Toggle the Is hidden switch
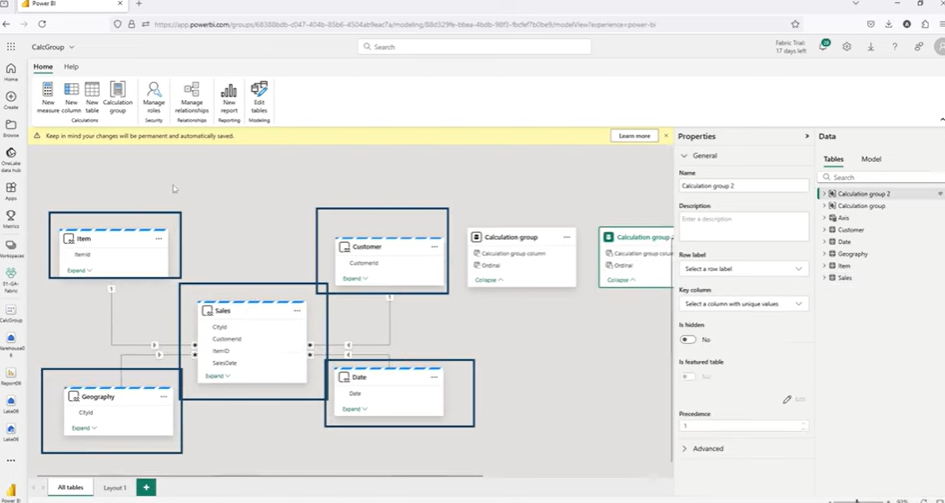This screenshot has width=945, height=503. point(688,340)
